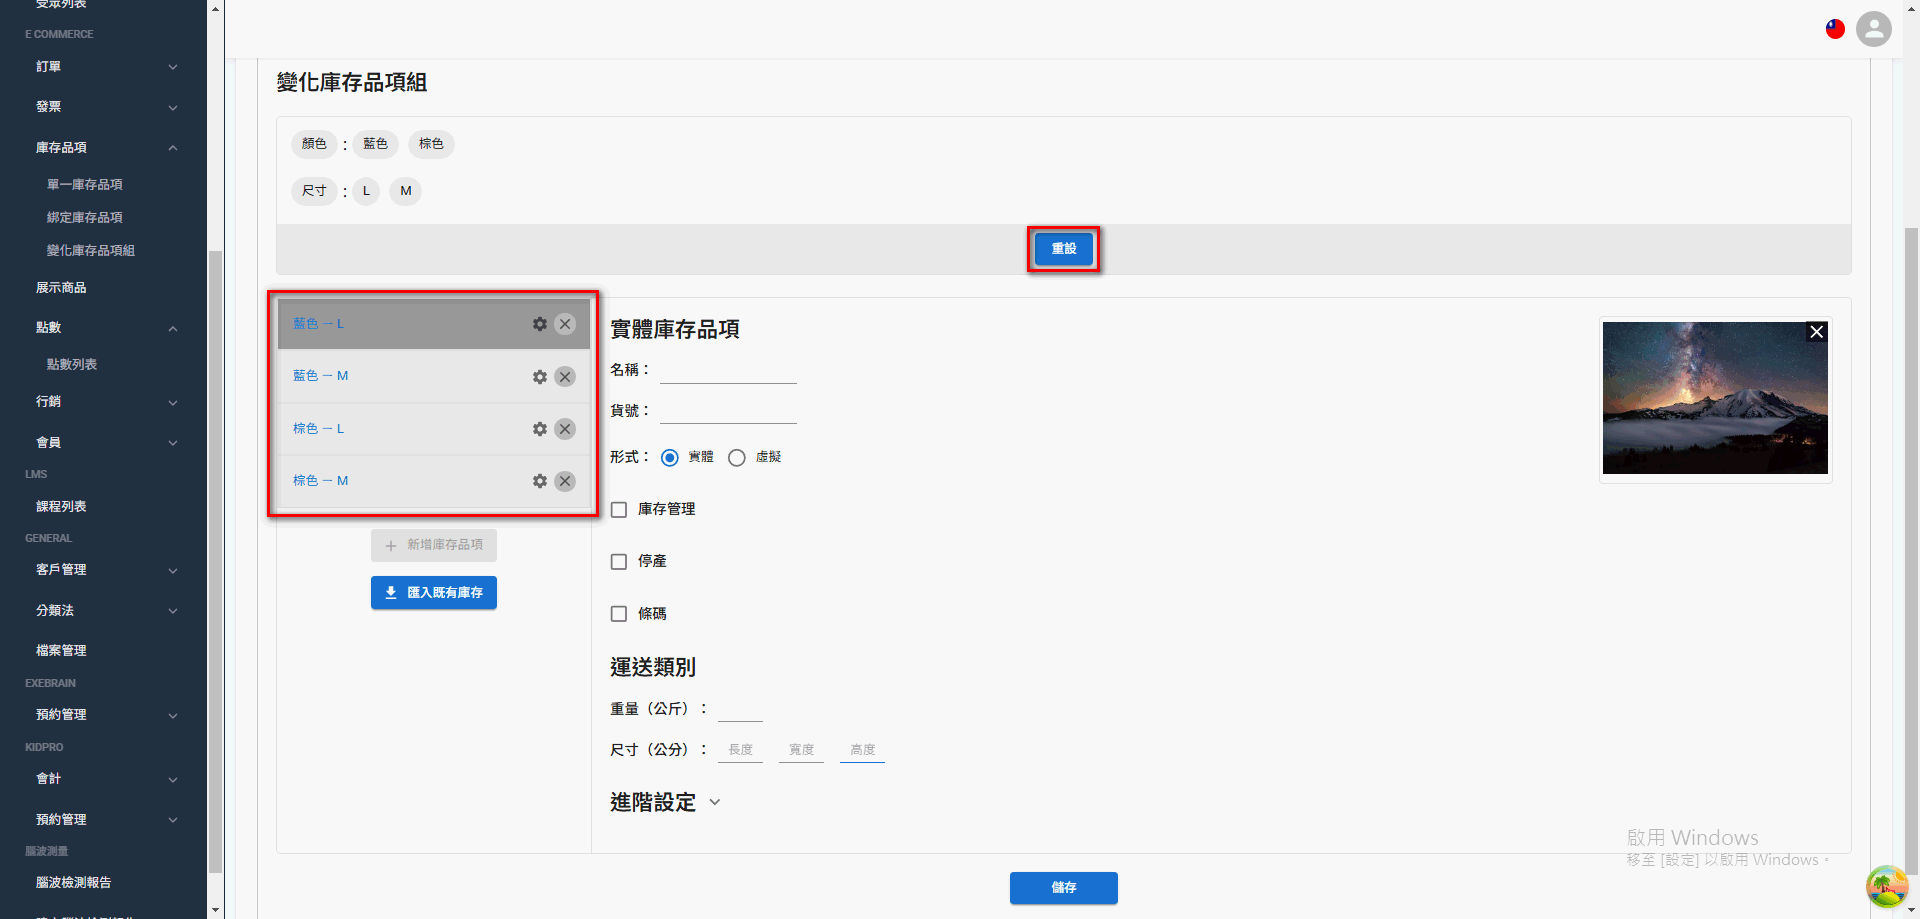
Task: Click the starry mountain product thumbnail
Action: [1715, 398]
